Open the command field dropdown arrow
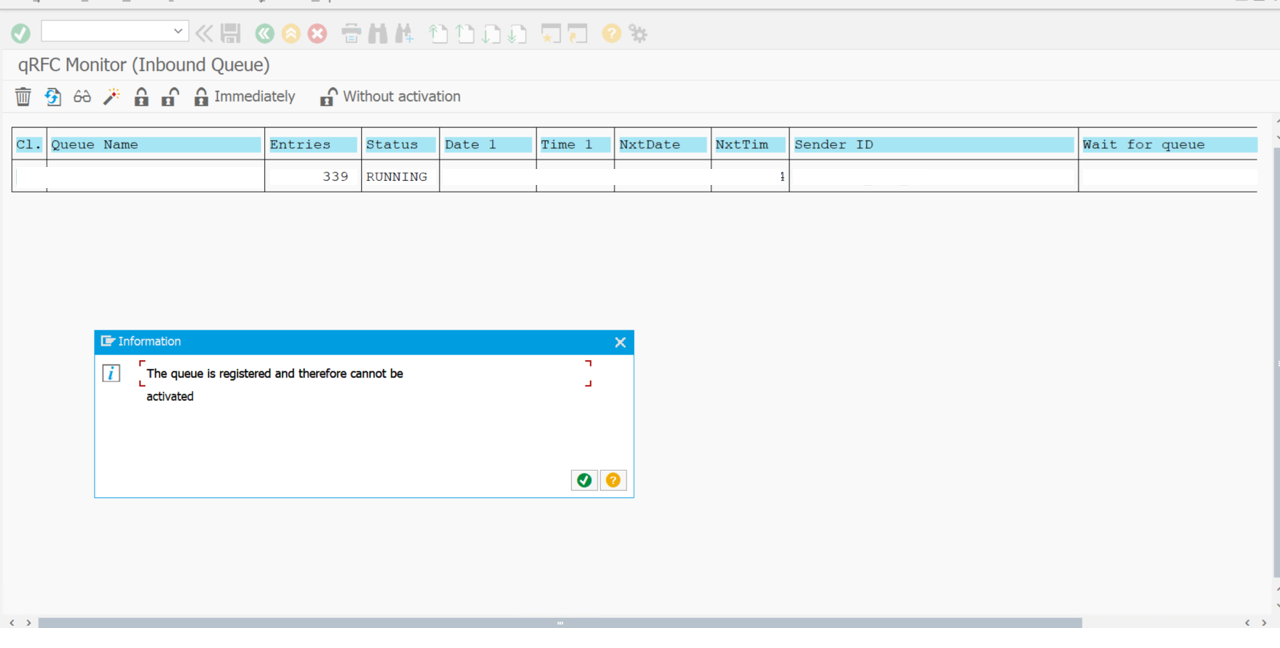This screenshot has height=648, width=1280. 178,31
